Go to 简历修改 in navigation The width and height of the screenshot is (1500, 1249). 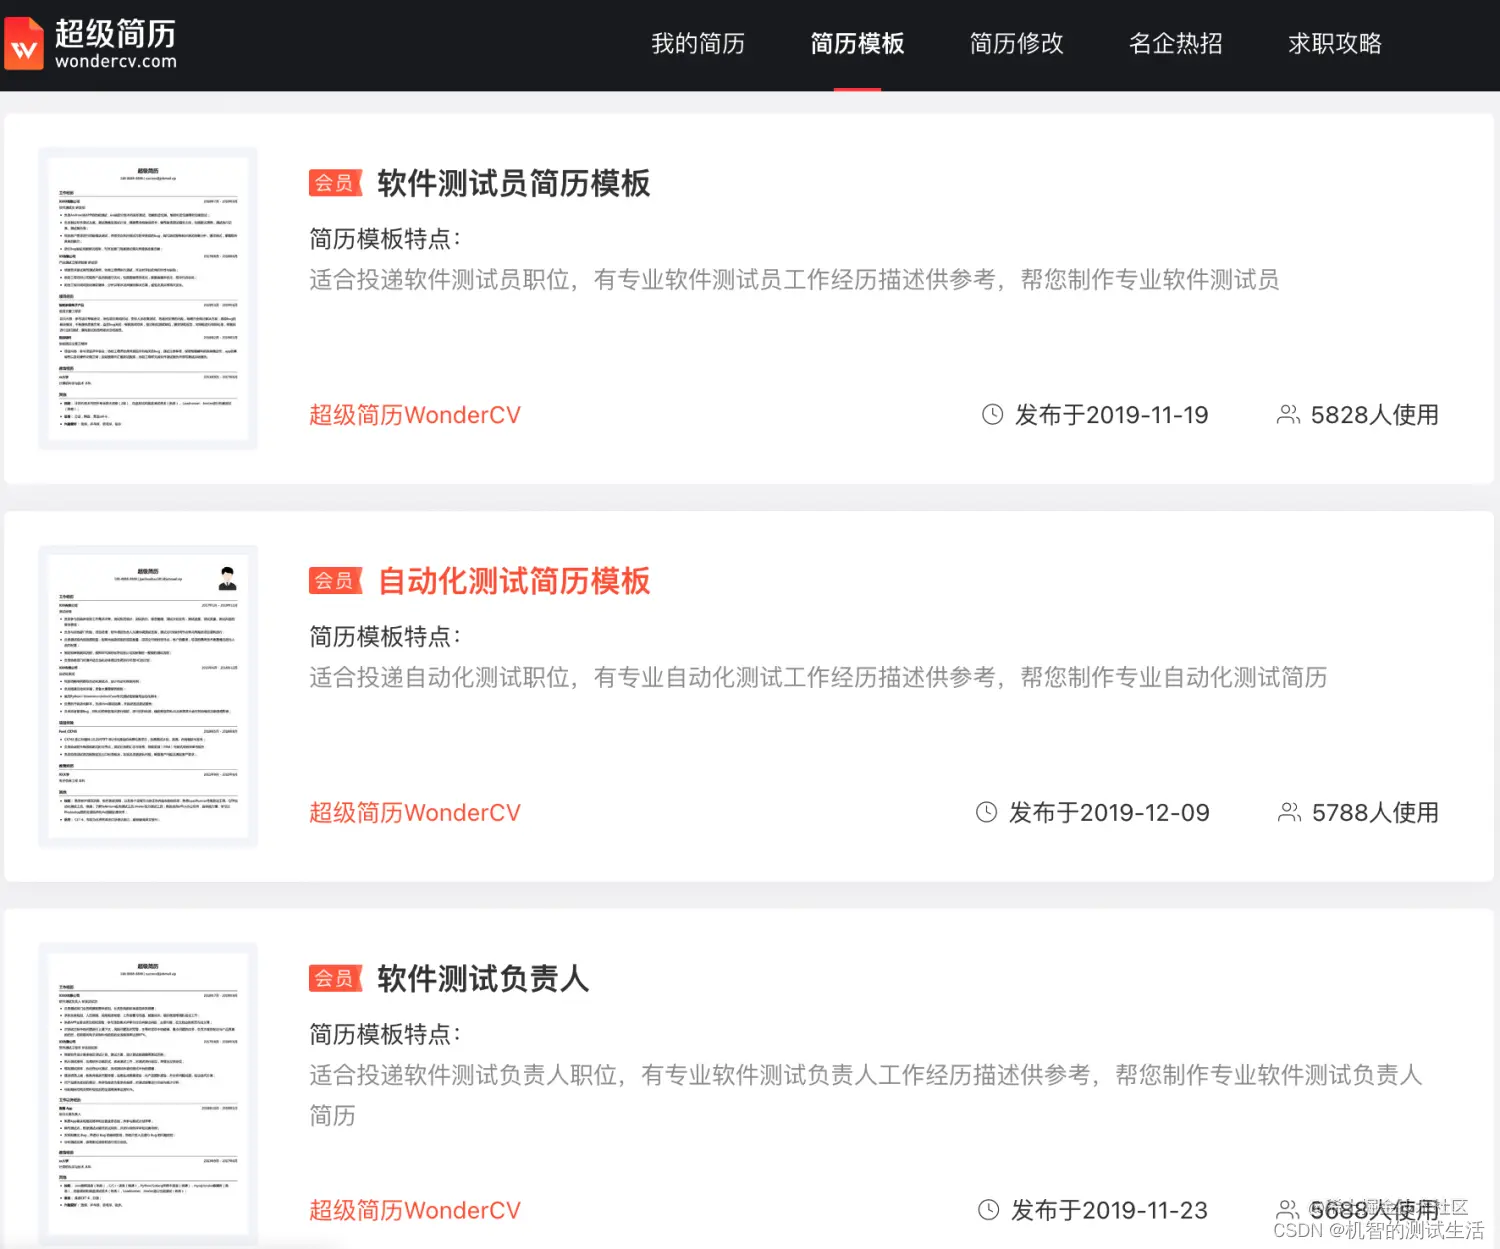pyautogui.click(x=1016, y=43)
